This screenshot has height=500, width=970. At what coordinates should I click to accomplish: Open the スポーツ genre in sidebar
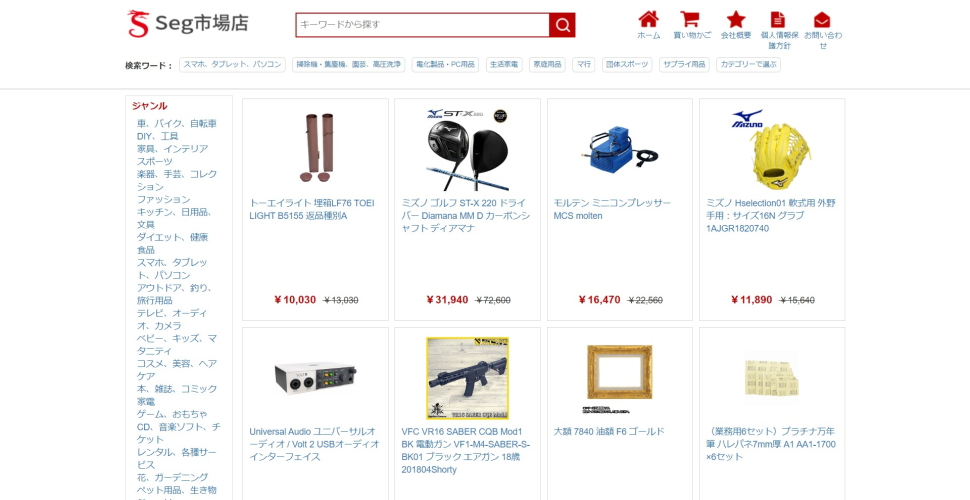pos(155,161)
